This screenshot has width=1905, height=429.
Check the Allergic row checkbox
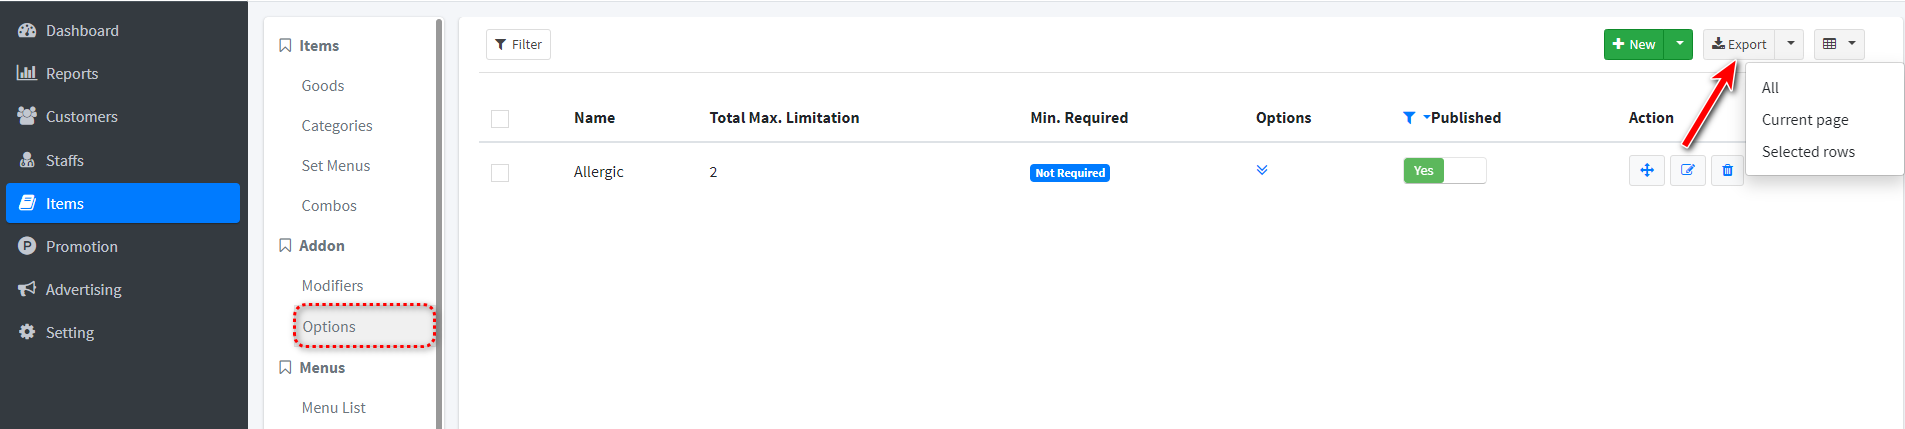[x=500, y=173]
